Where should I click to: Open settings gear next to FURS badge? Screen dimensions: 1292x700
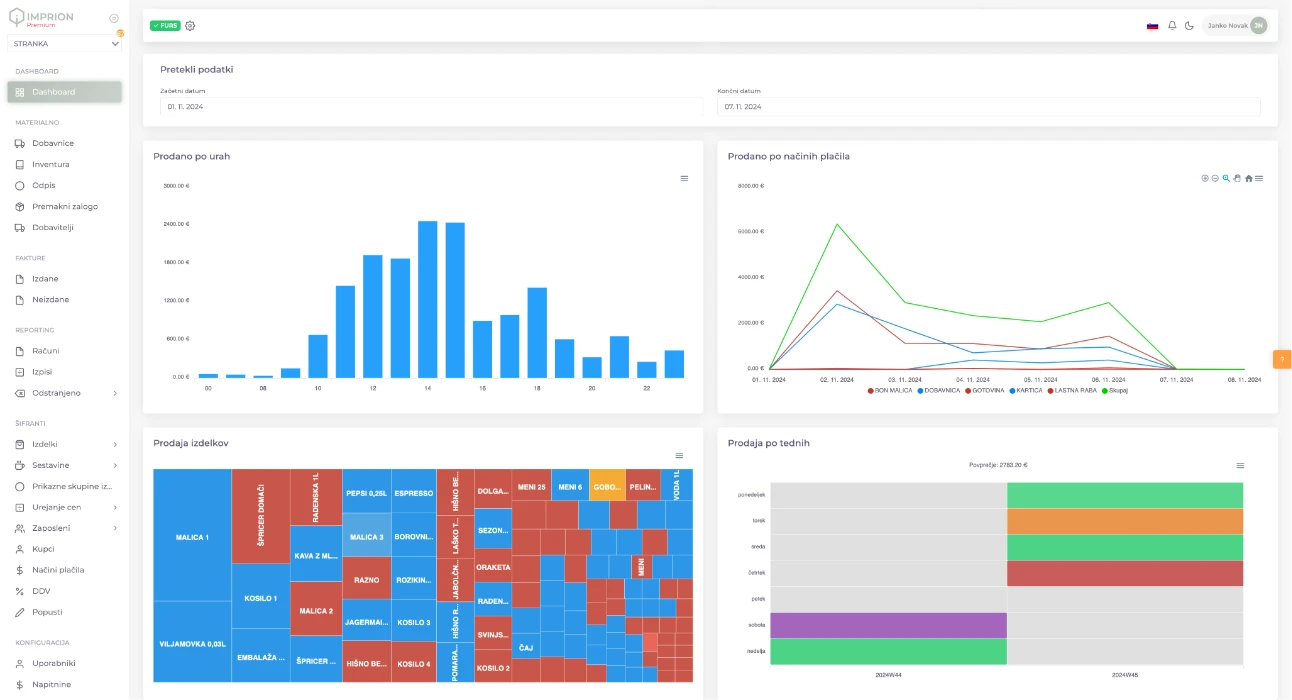(x=190, y=25)
